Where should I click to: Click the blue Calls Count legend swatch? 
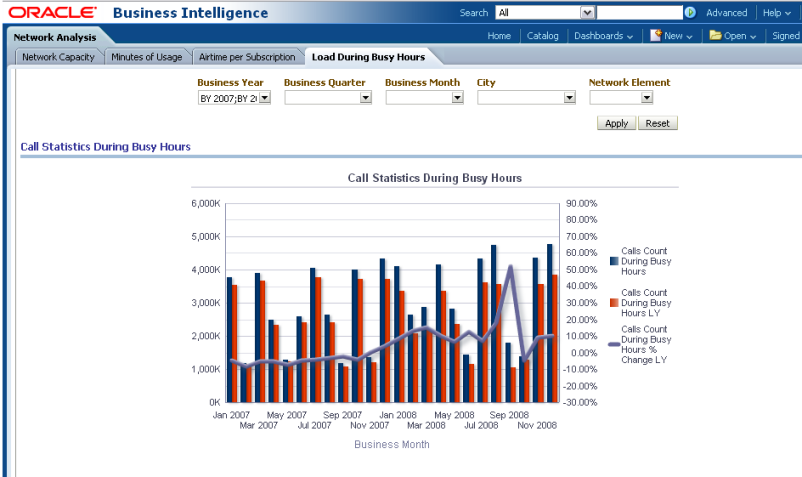click(x=614, y=261)
